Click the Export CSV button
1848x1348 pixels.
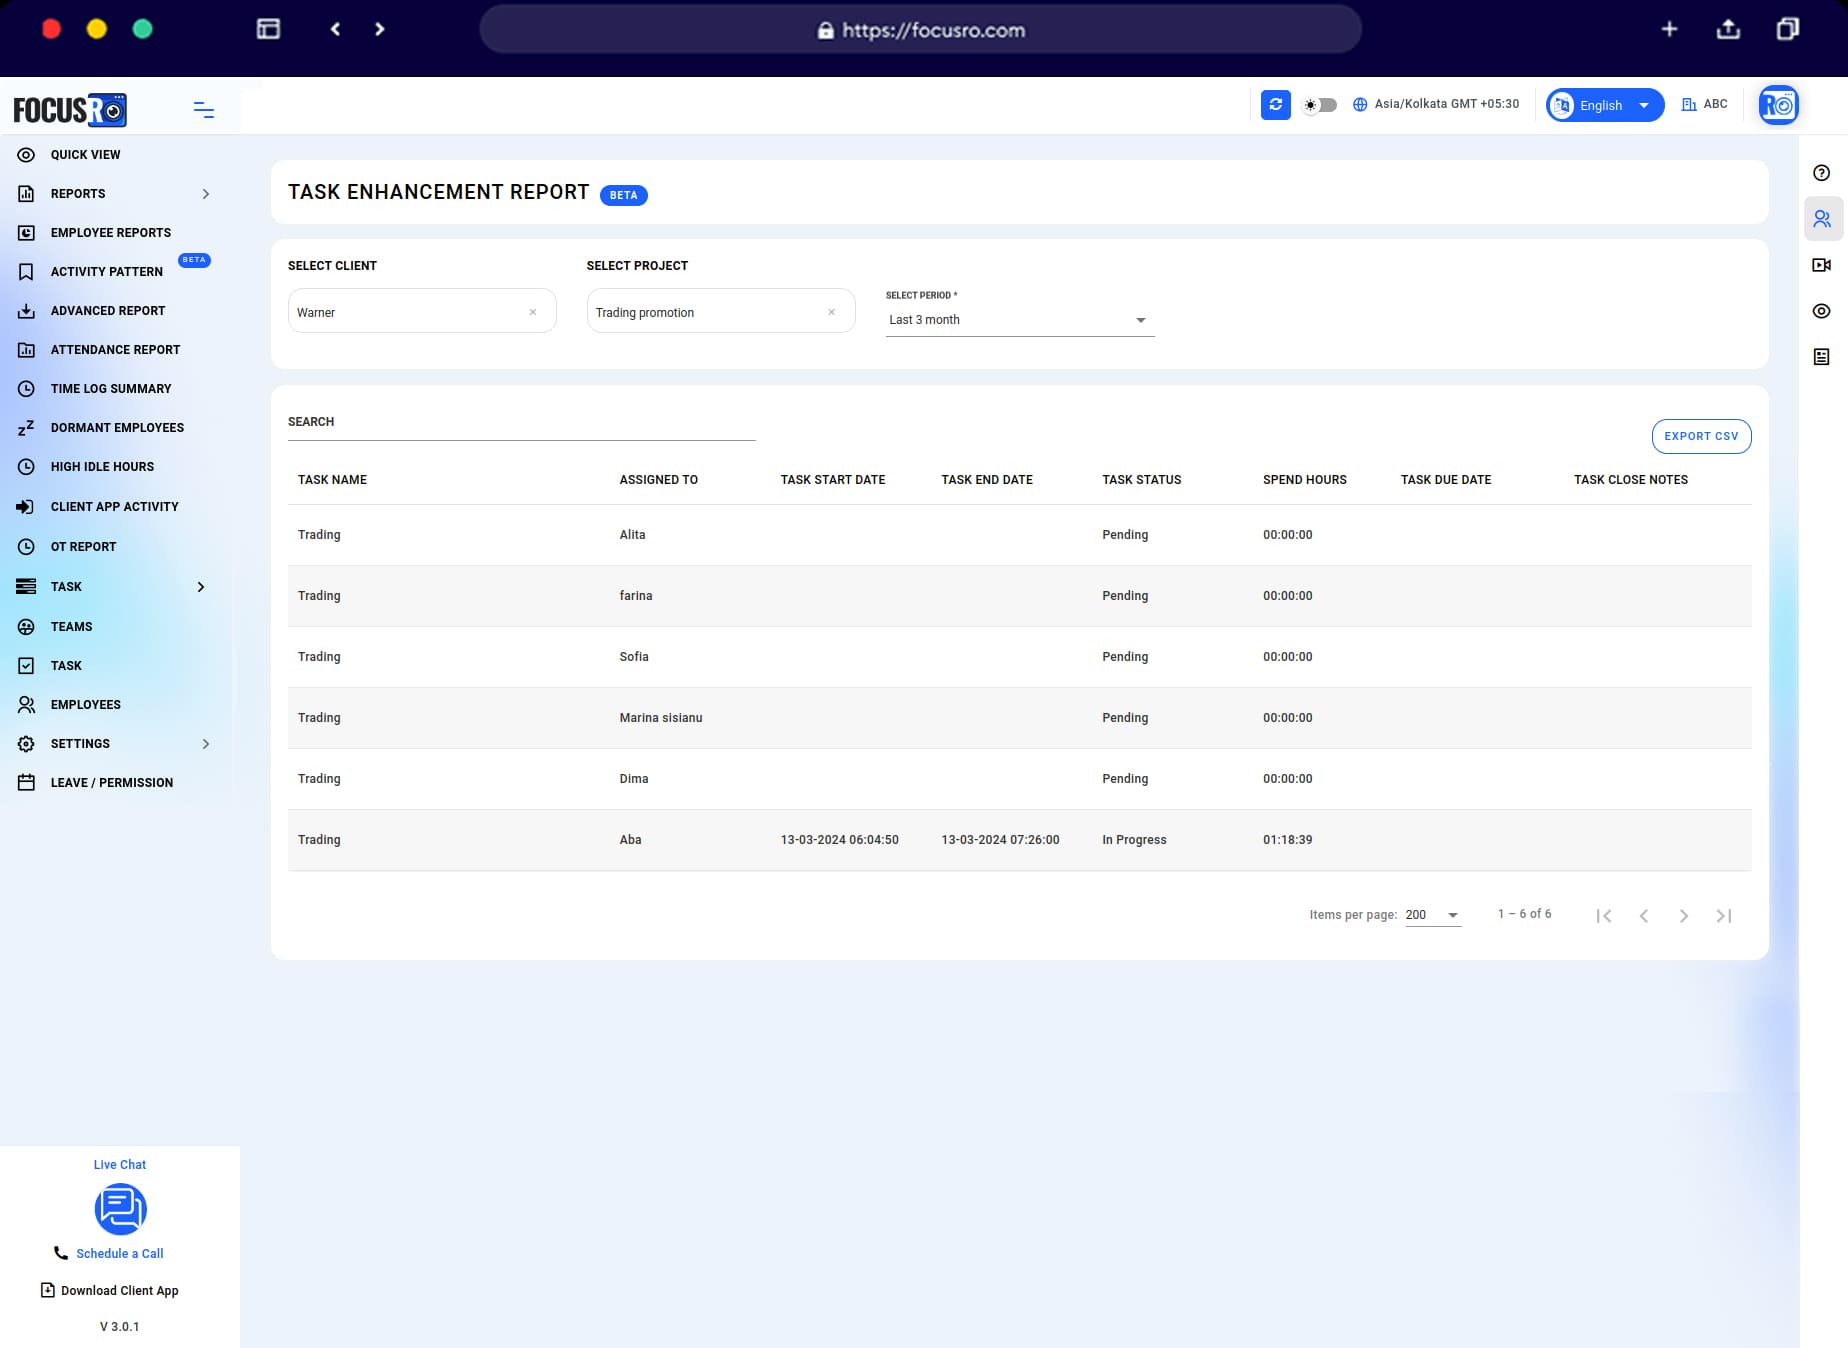click(1700, 436)
